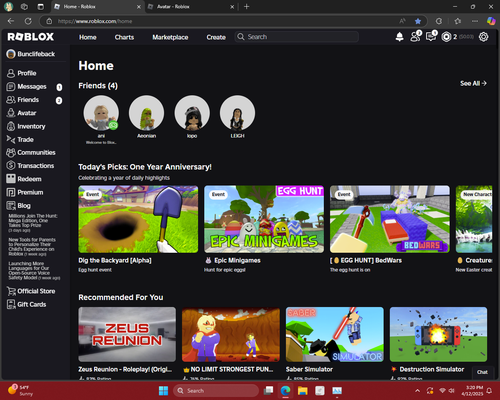Open weather widget in taskbar

[20, 390]
